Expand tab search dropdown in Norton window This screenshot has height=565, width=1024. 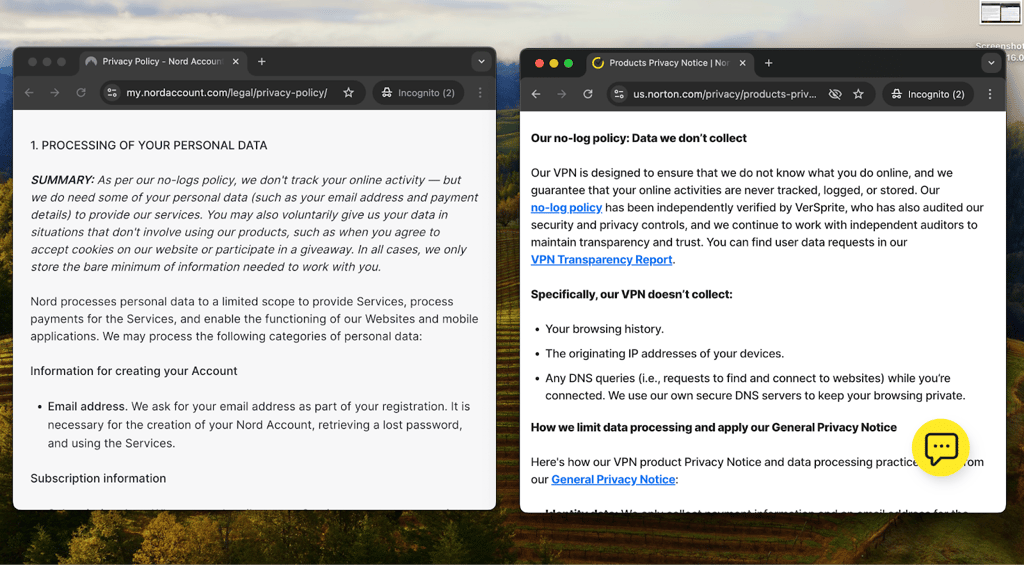991,63
